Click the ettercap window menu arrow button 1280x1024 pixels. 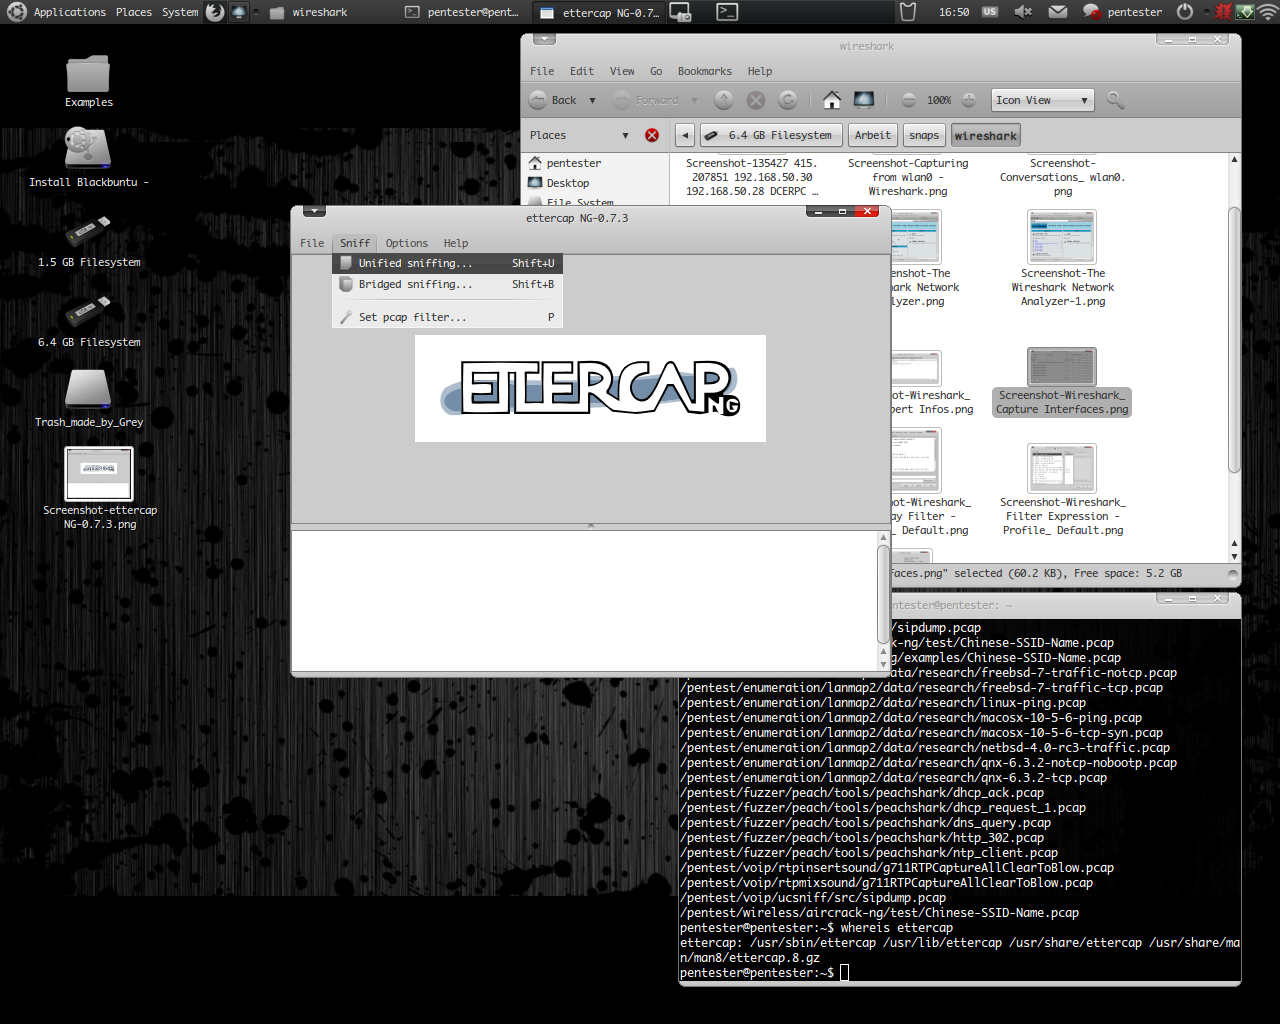(314, 211)
